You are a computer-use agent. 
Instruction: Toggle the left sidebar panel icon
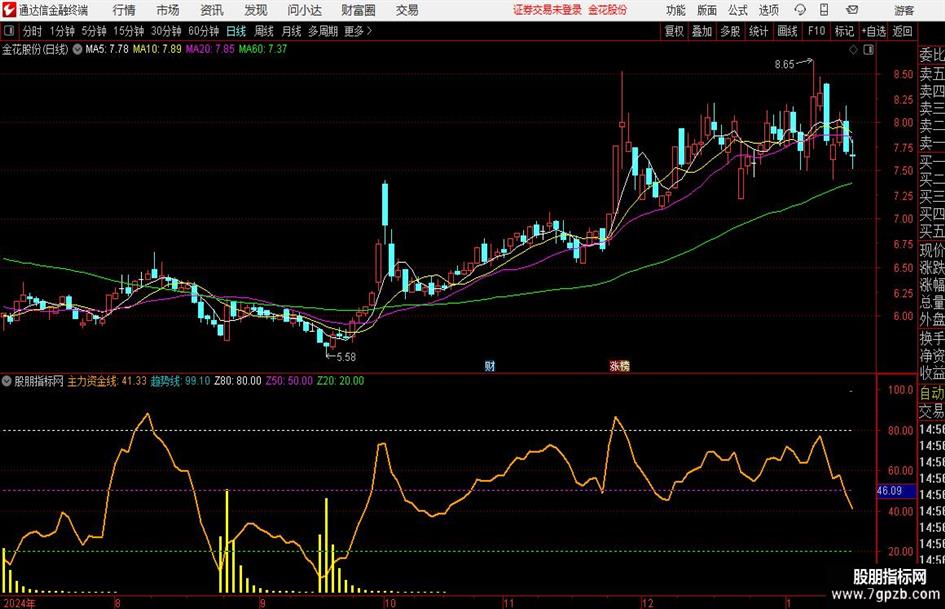(x=9, y=31)
